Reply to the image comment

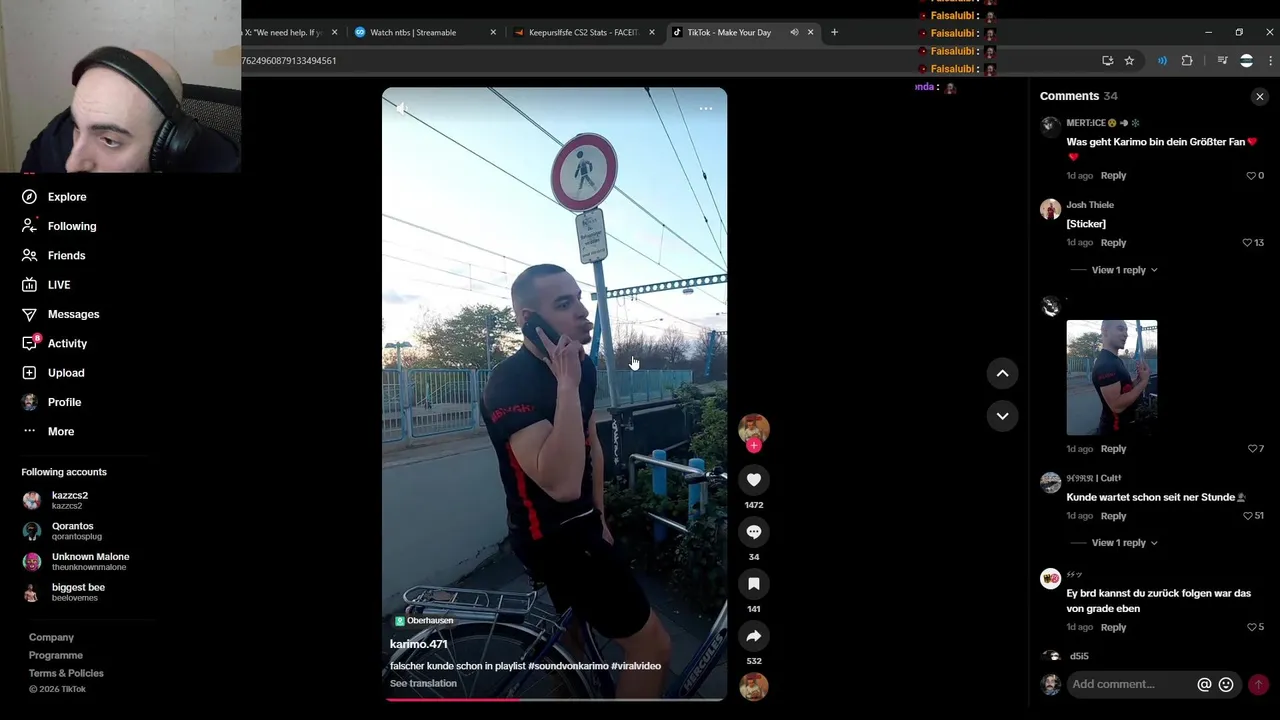(1113, 449)
